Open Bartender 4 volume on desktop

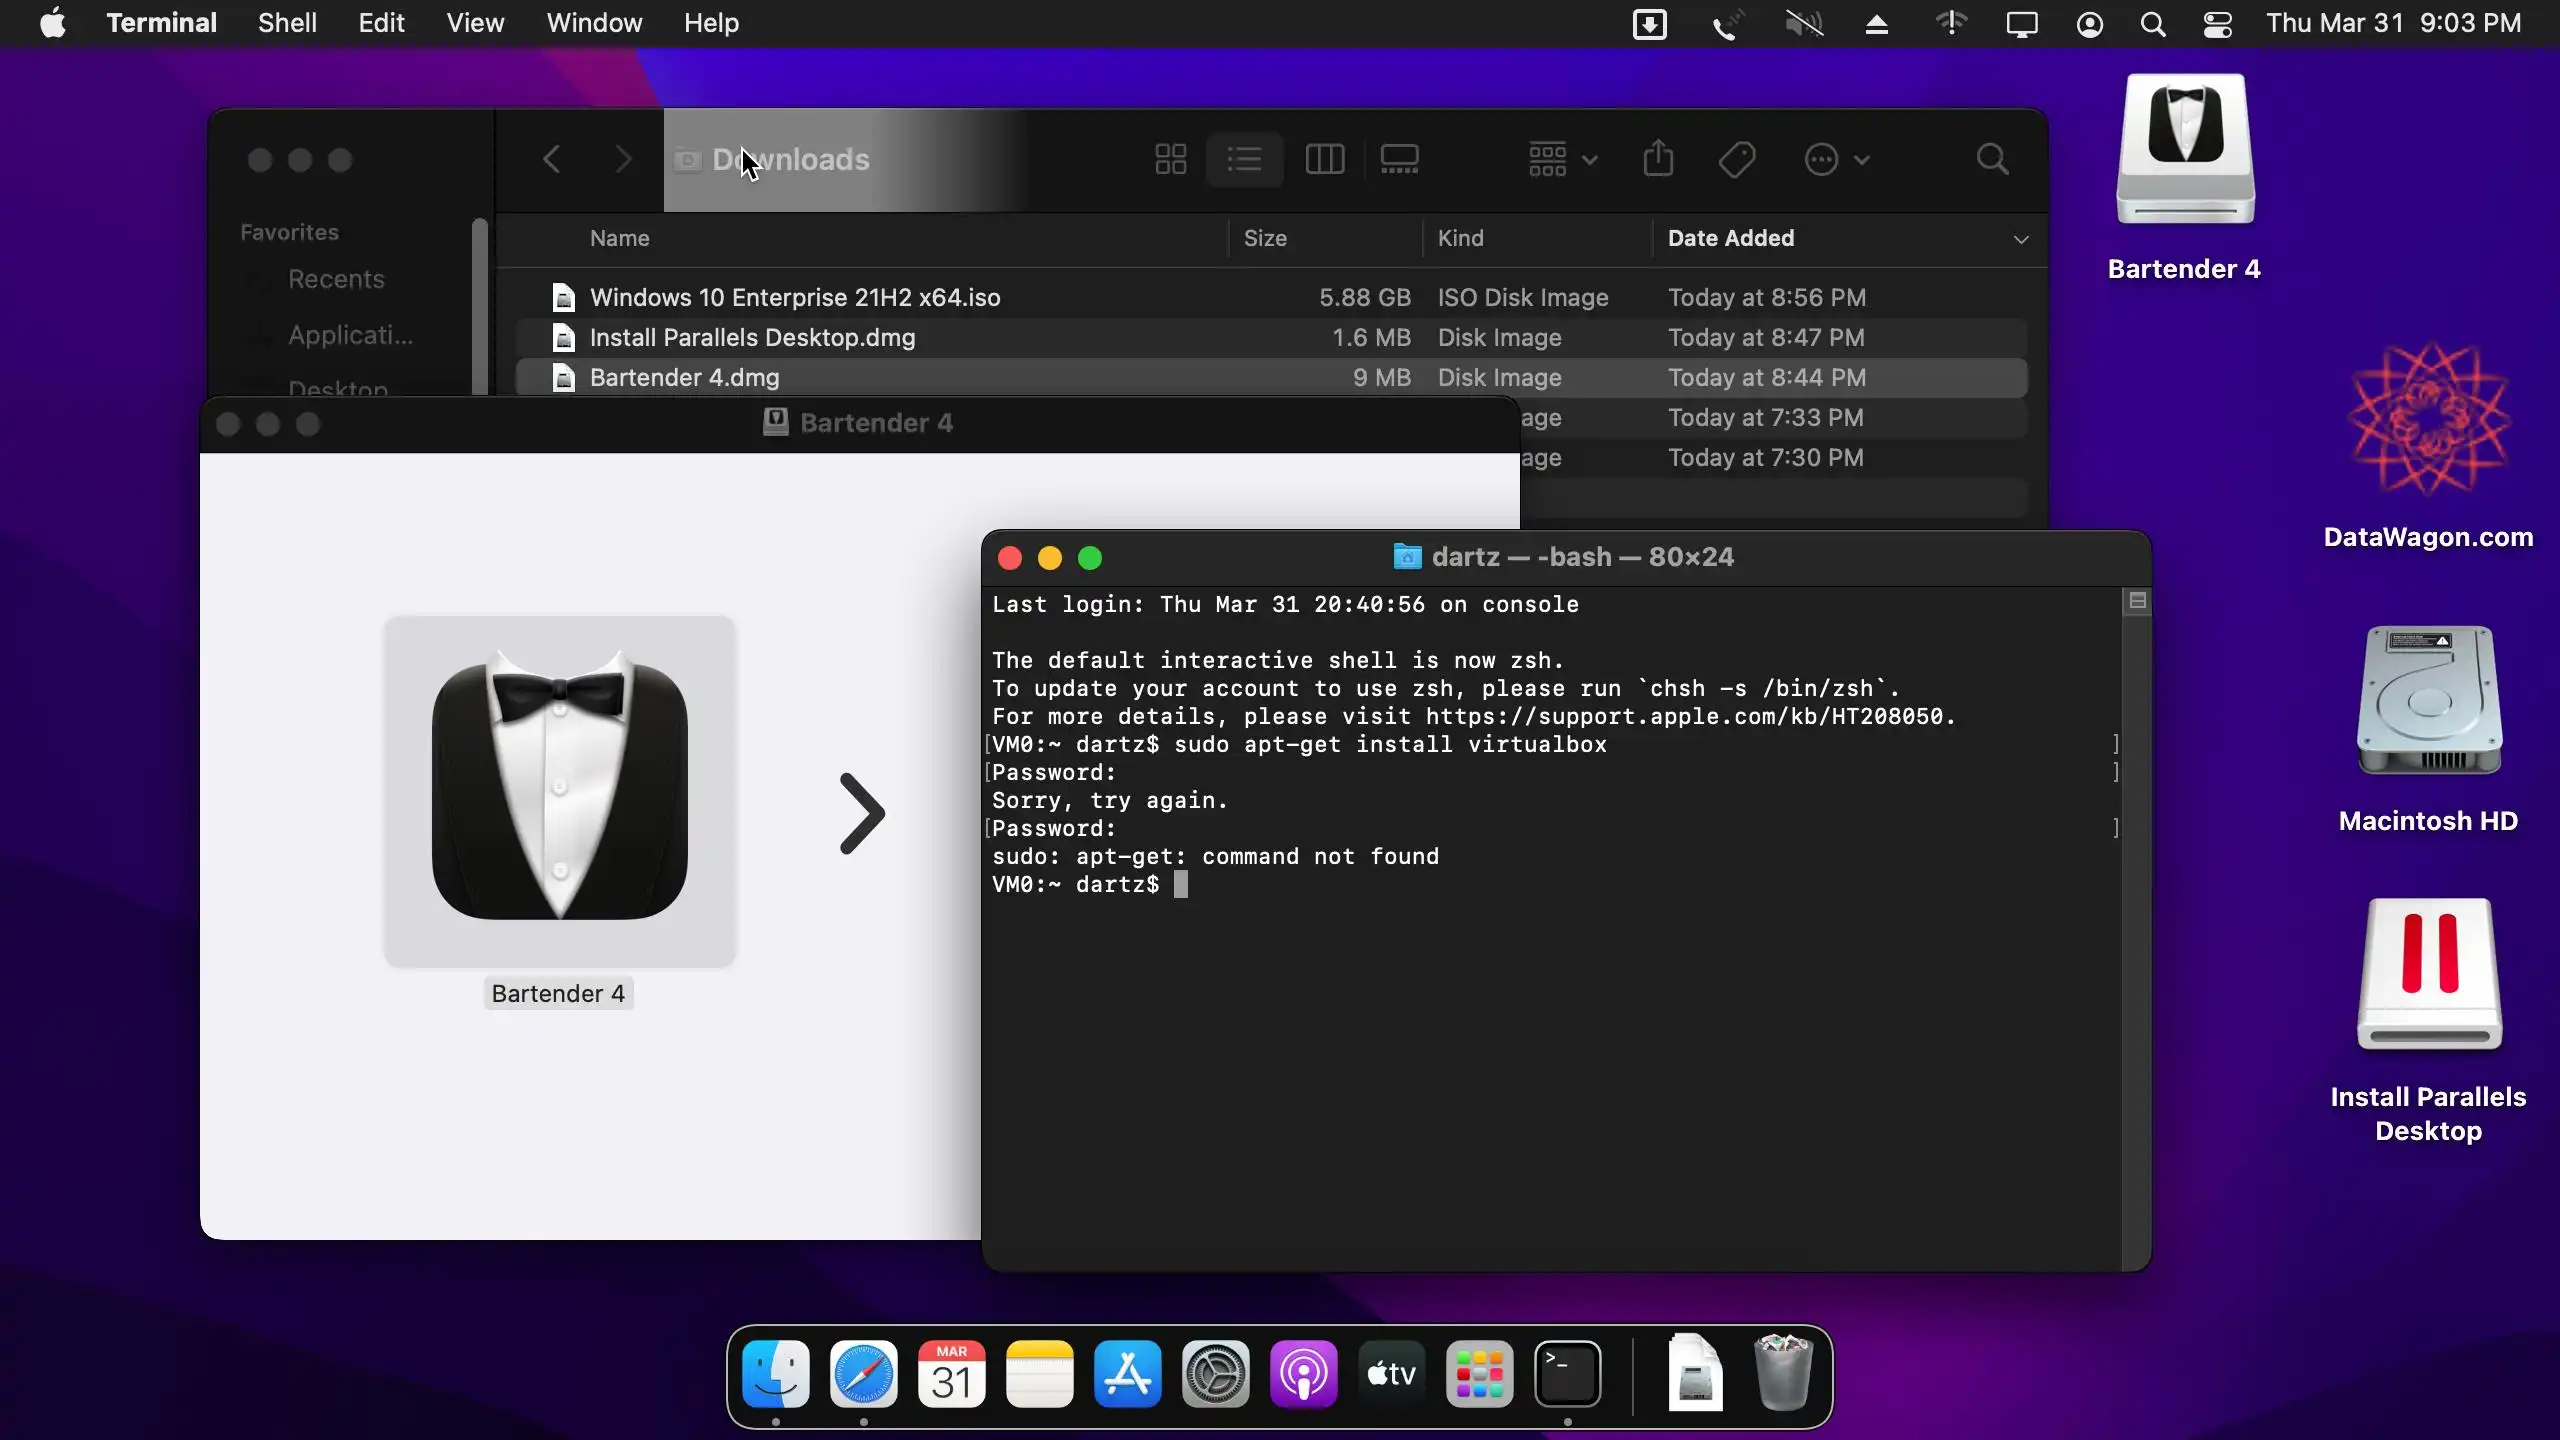(x=2185, y=150)
